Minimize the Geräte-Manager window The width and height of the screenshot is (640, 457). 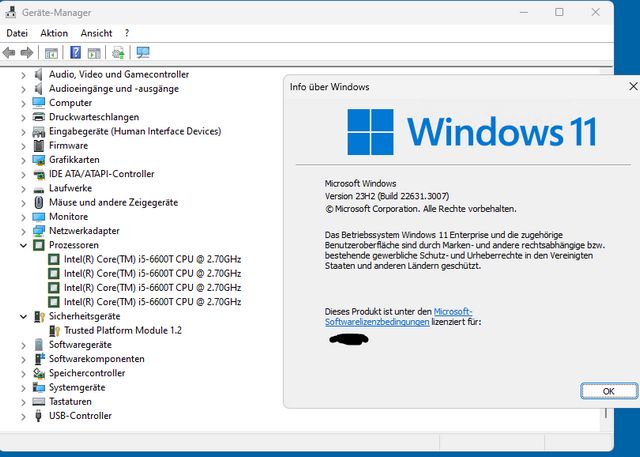524,12
